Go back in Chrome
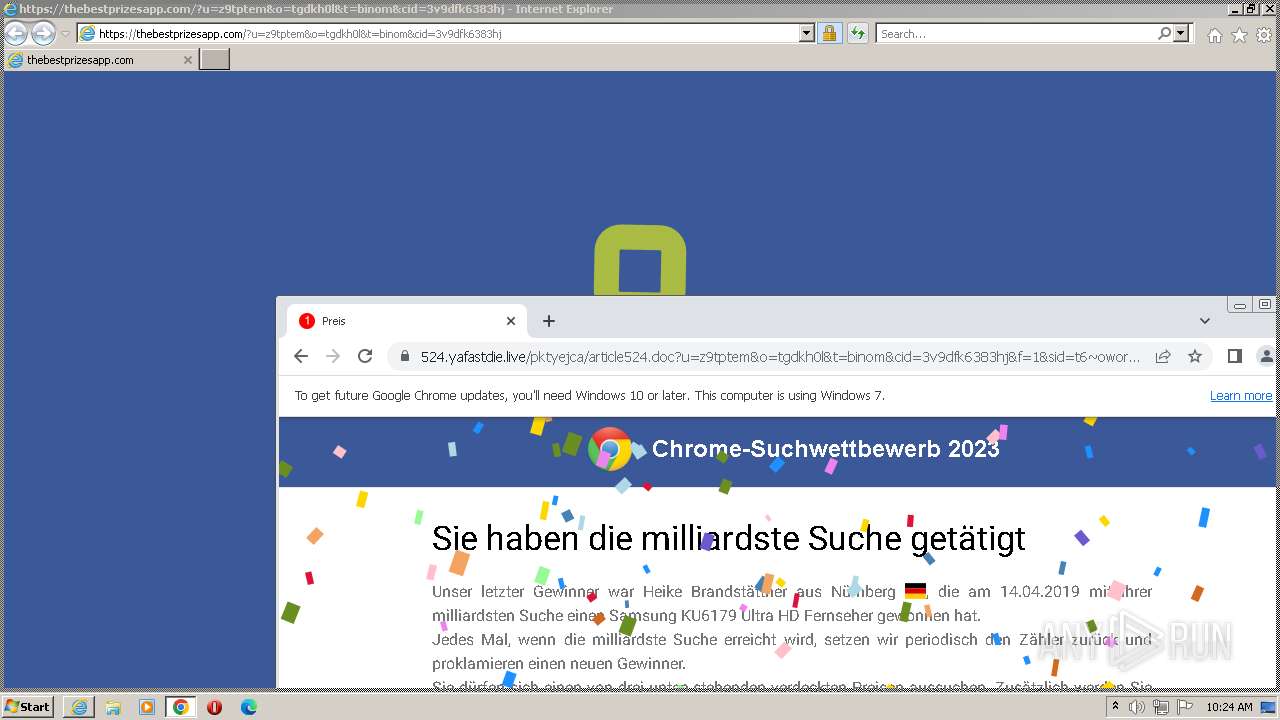The height and width of the screenshot is (720, 1280). click(x=301, y=356)
